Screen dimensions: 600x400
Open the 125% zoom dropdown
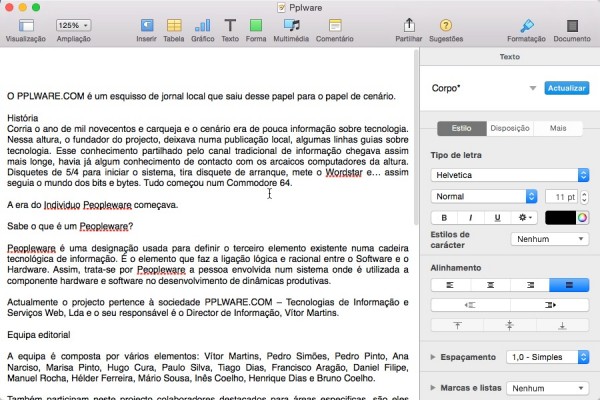point(73,26)
